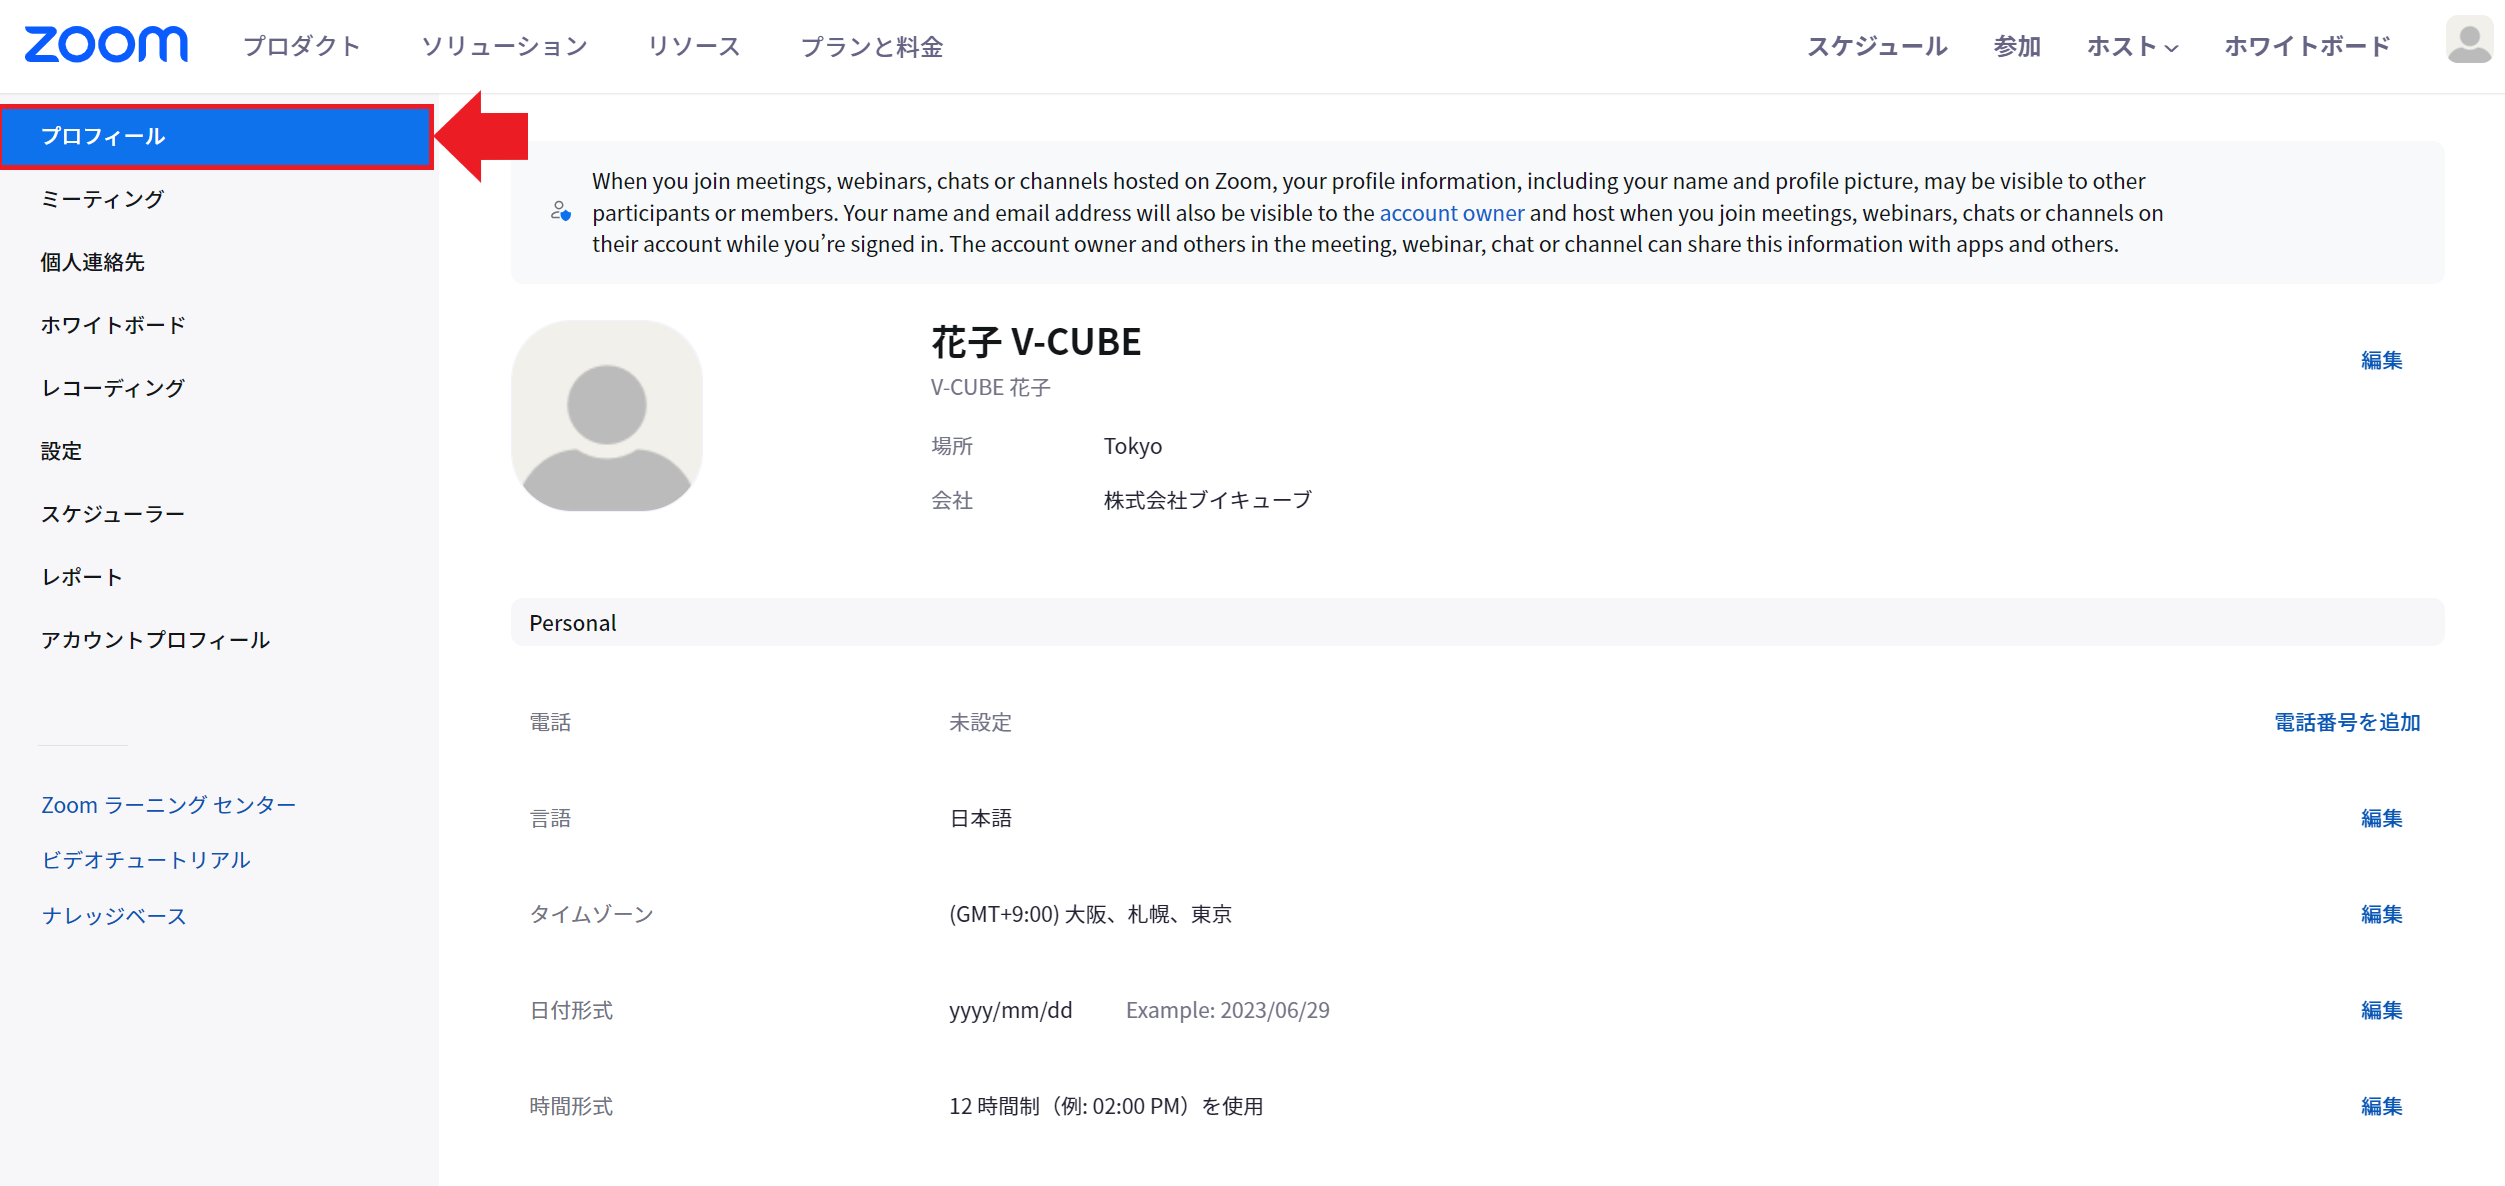Click the Personal section header
This screenshot has height=1186, width=2505.
[x=1477, y=623]
